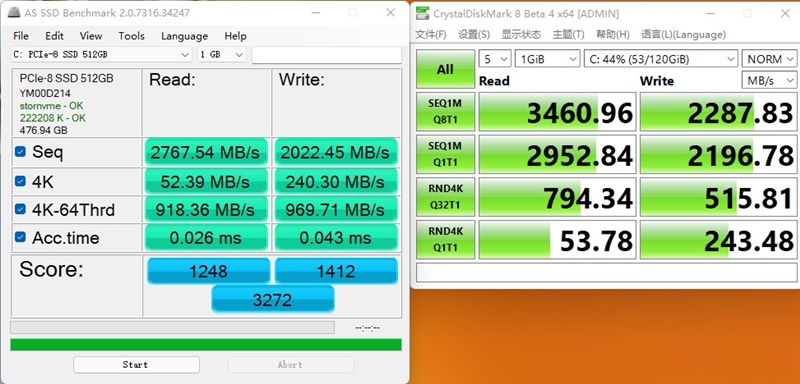Click the 4K-64Thrd read result 918.36 MB/s

point(206,210)
